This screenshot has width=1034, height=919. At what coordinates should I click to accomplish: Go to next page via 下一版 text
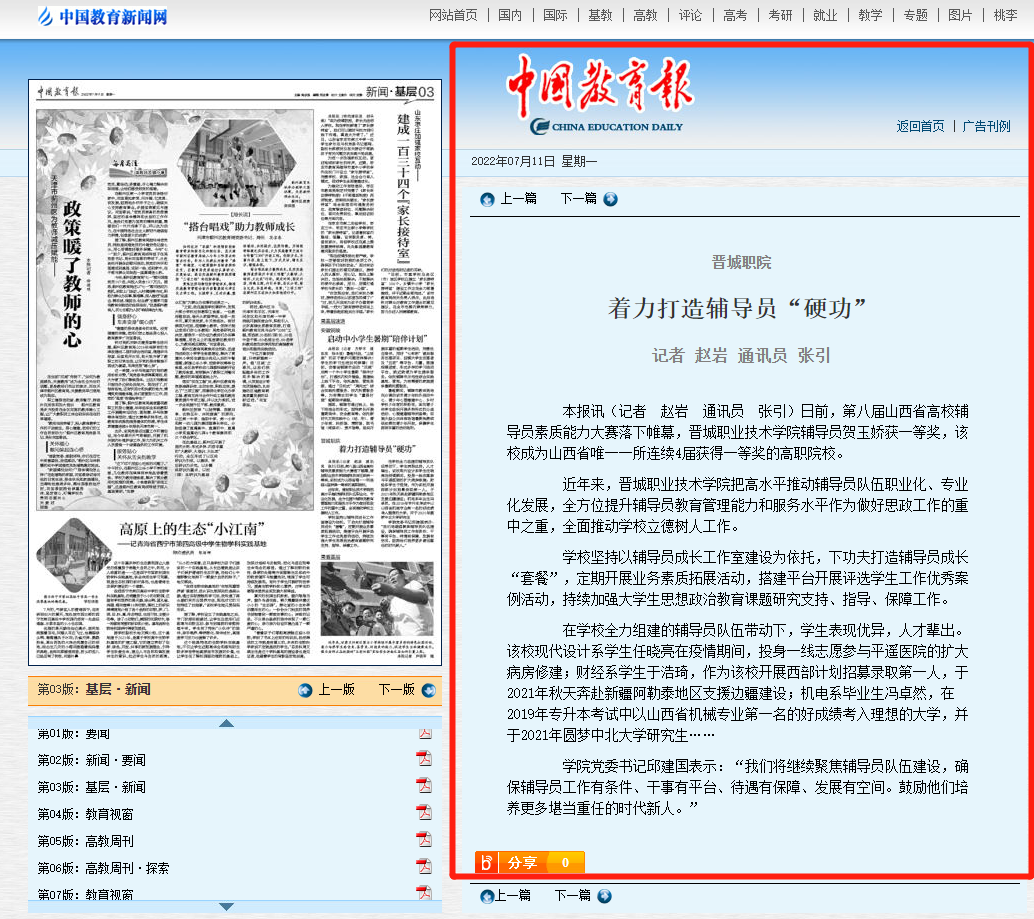point(397,690)
